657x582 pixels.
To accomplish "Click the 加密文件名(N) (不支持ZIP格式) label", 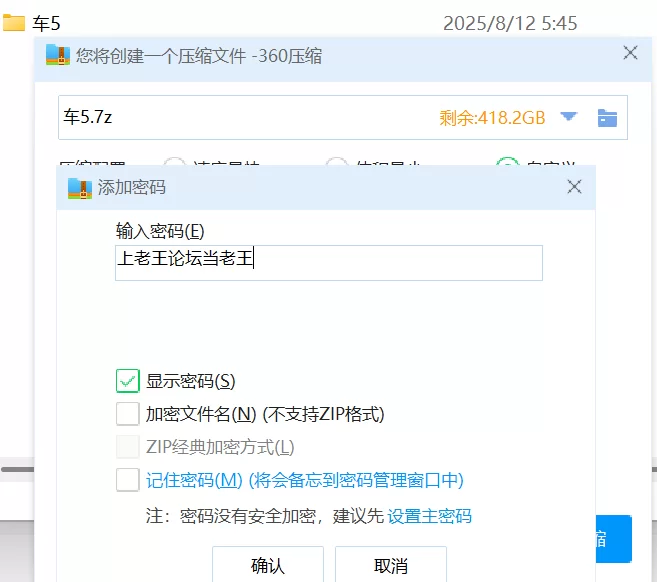I will tap(265, 414).
